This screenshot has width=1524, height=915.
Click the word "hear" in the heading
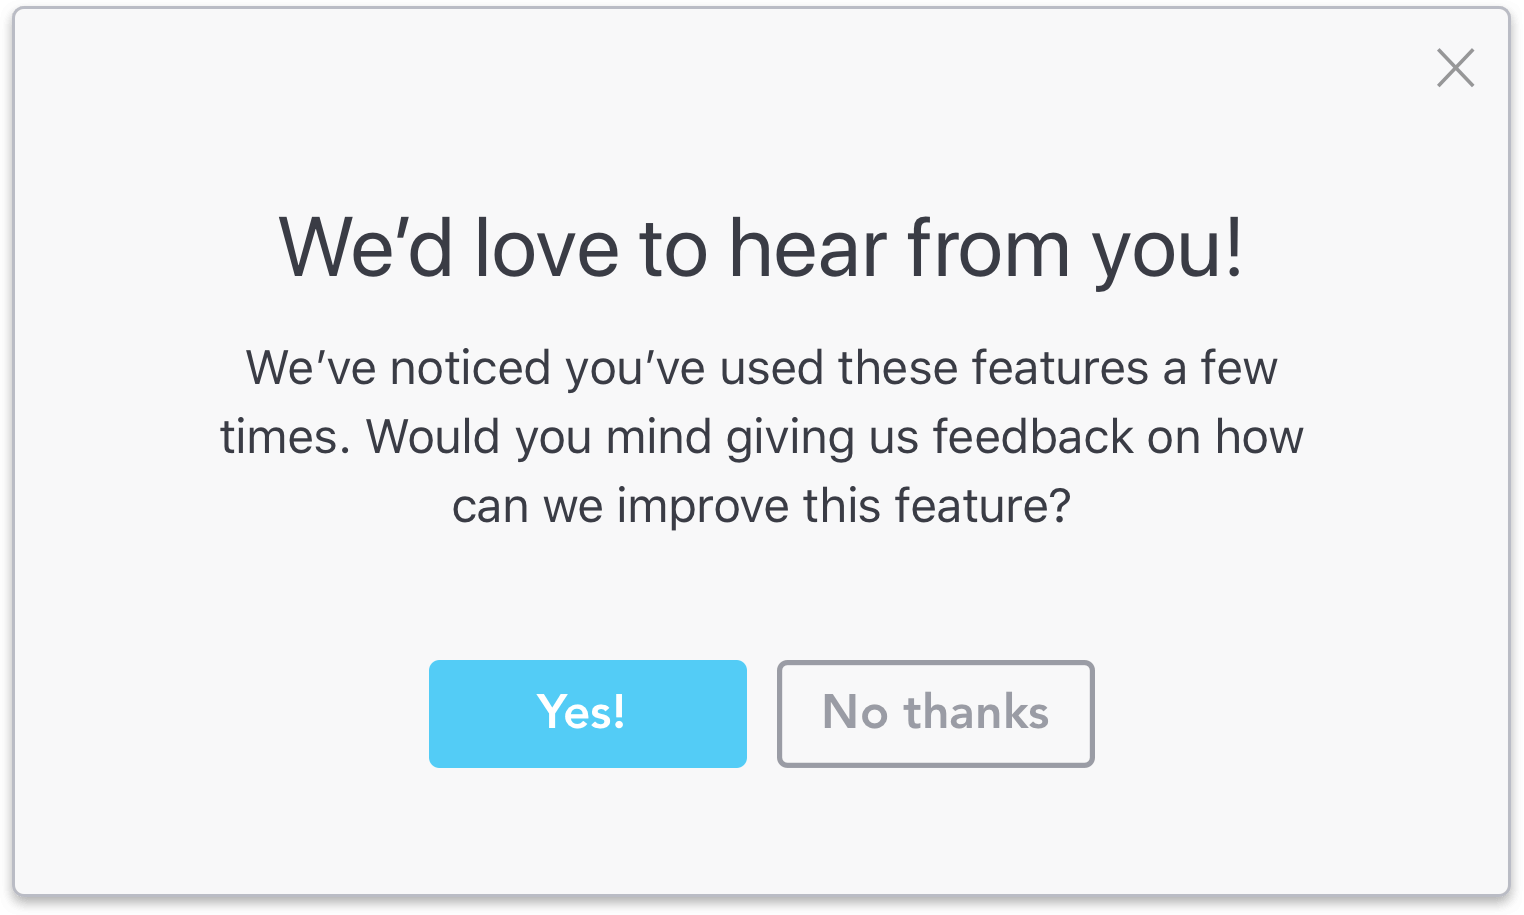(807, 248)
